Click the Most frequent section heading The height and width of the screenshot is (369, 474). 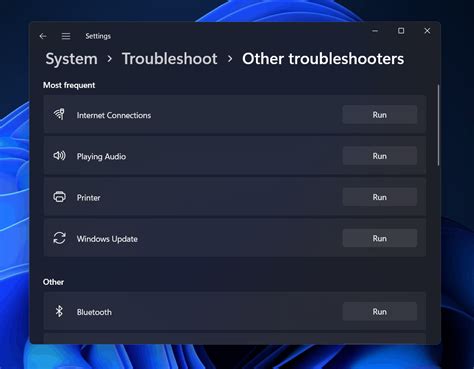[69, 85]
